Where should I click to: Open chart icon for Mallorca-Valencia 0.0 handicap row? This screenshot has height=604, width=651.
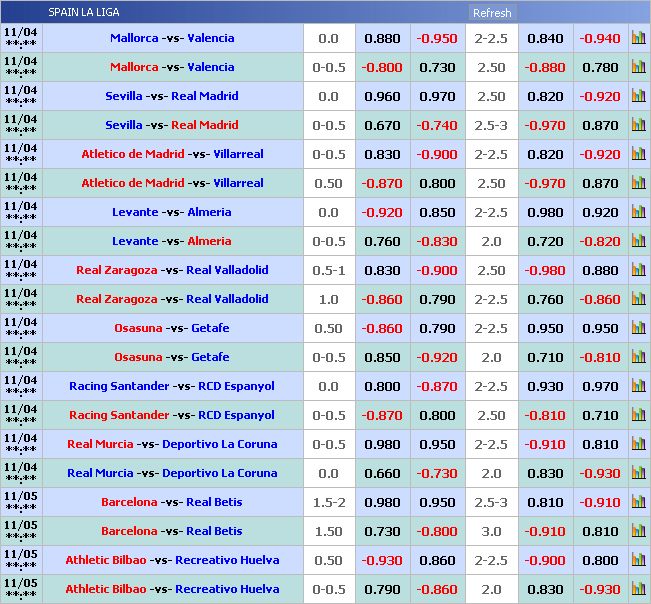(x=638, y=38)
